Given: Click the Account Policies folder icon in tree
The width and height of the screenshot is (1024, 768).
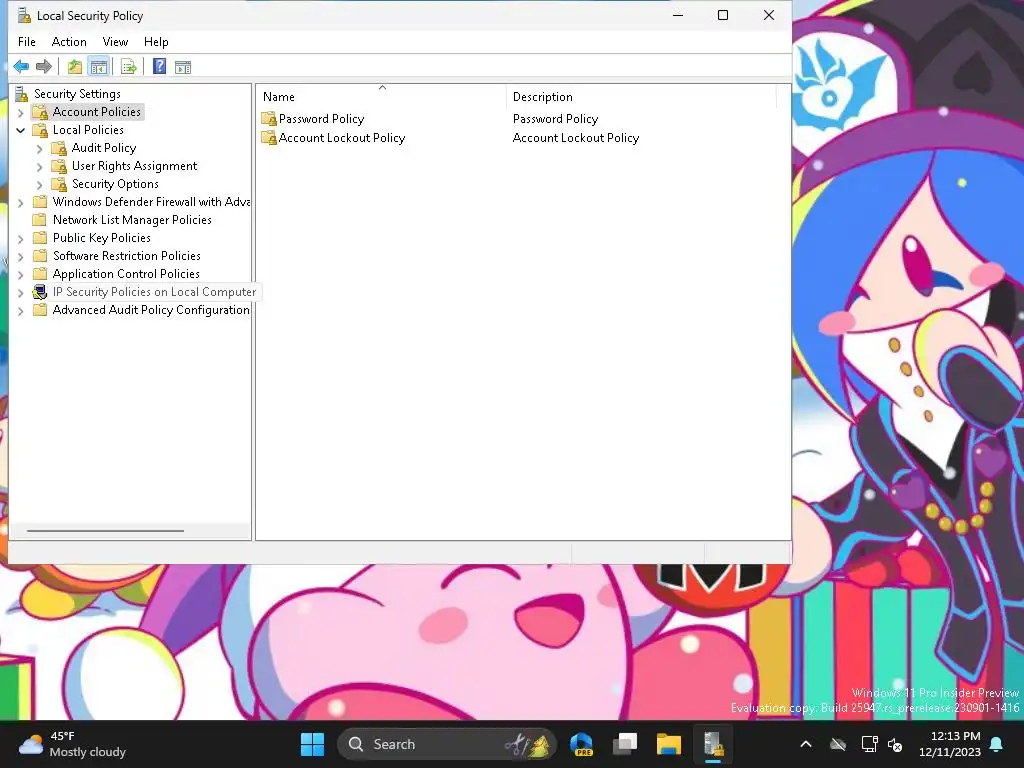Looking at the screenshot, I should coord(40,112).
